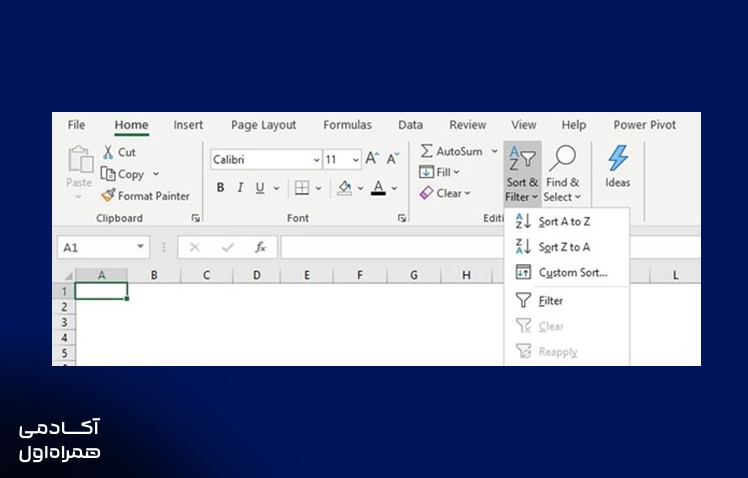Switch to the Formulas tab
This screenshot has width=748, height=478.
click(347, 125)
